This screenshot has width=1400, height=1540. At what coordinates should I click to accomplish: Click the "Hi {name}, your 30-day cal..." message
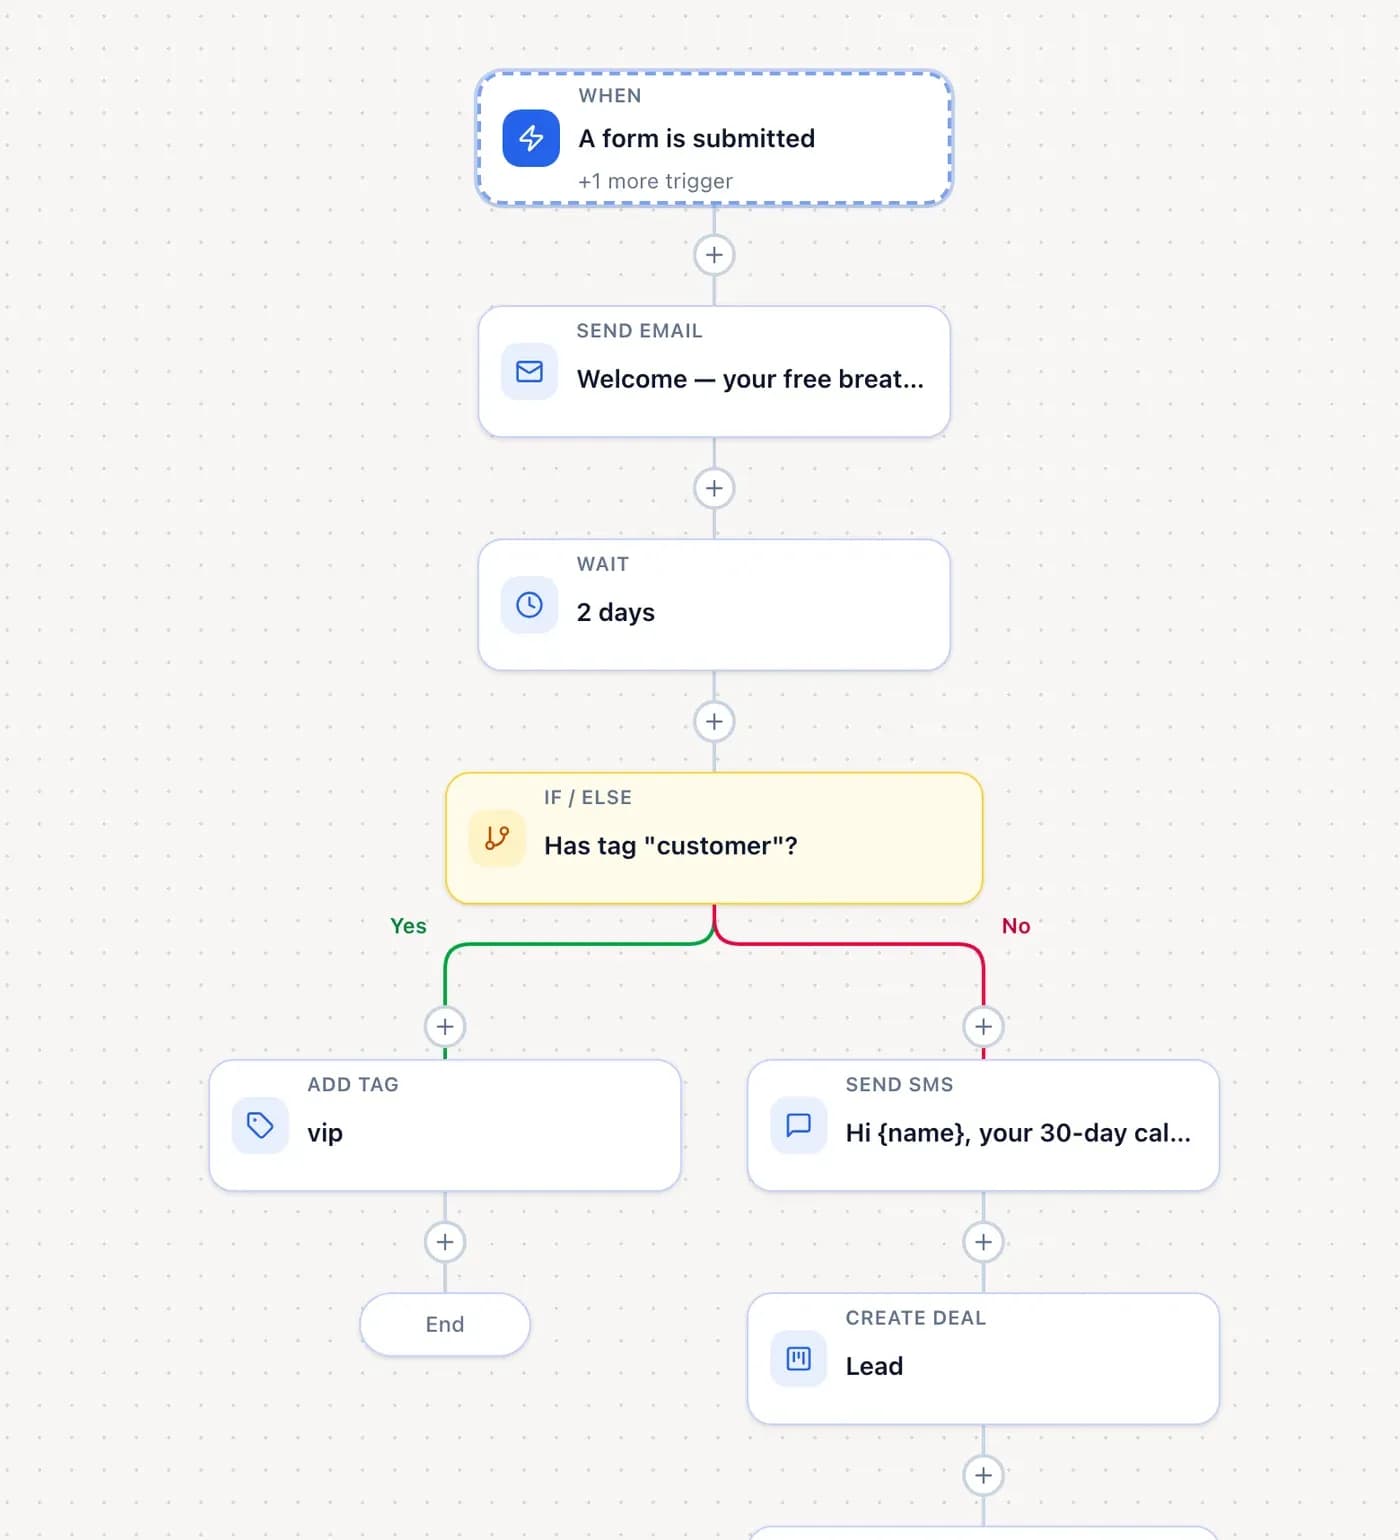click(x=1018, y=1133)
